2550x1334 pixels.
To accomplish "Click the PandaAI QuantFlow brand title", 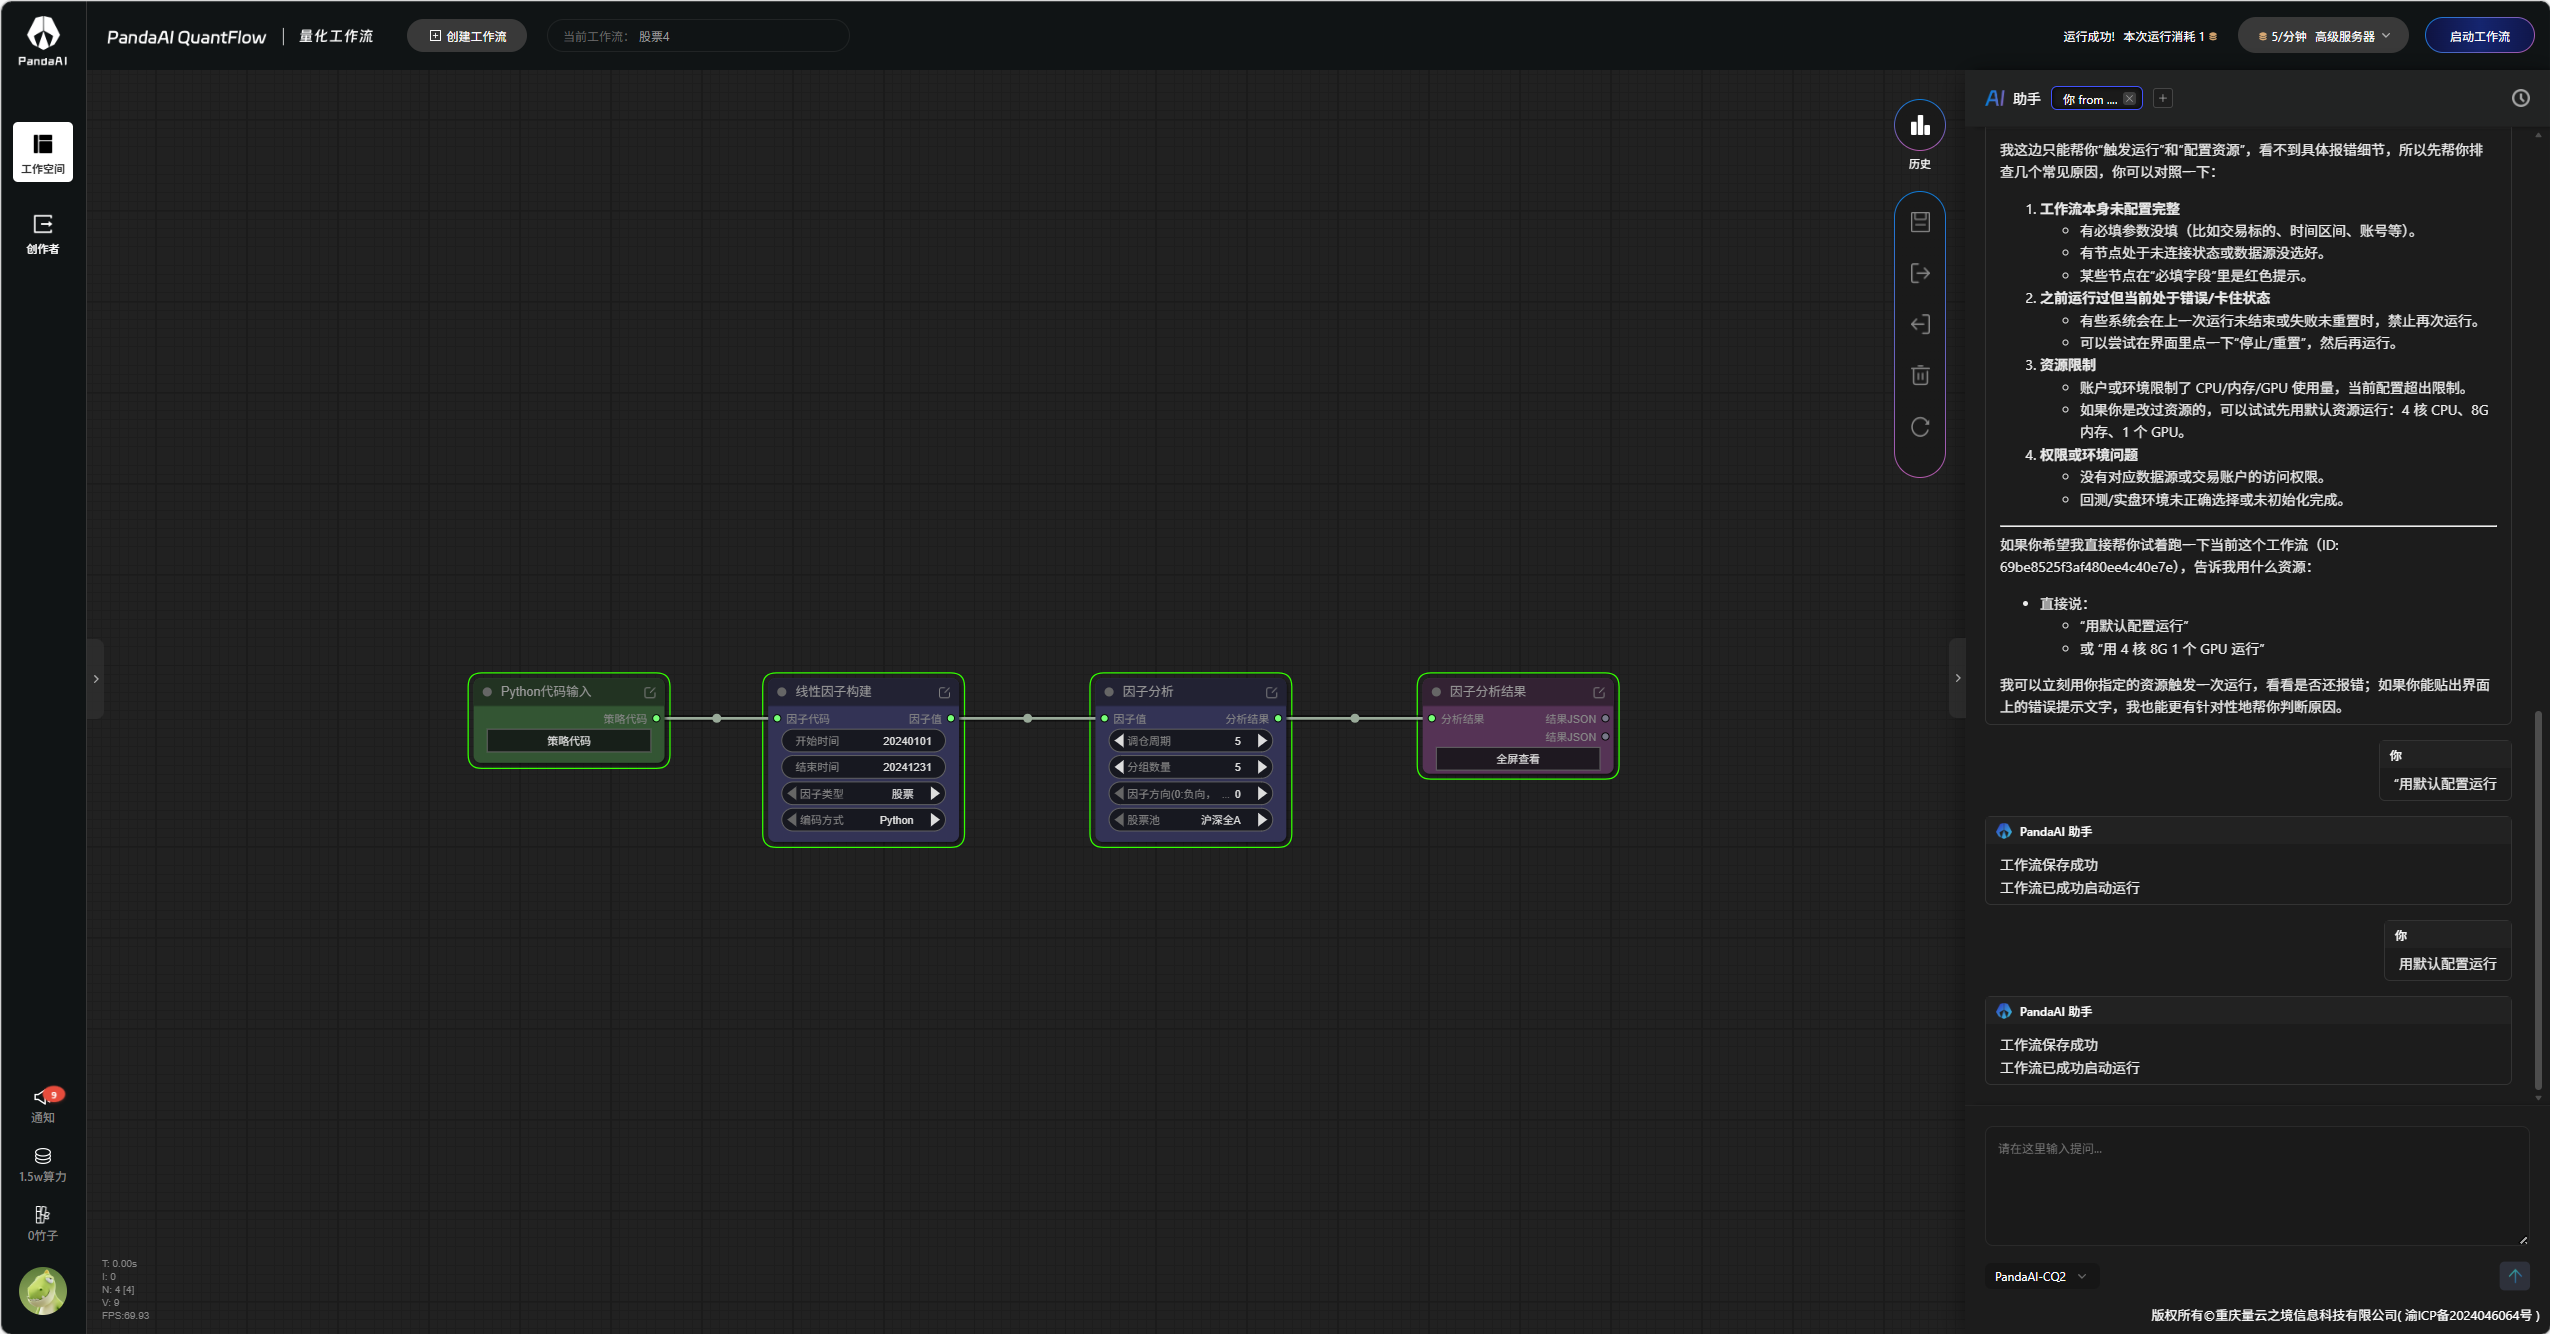I will [x=187, y=37].
